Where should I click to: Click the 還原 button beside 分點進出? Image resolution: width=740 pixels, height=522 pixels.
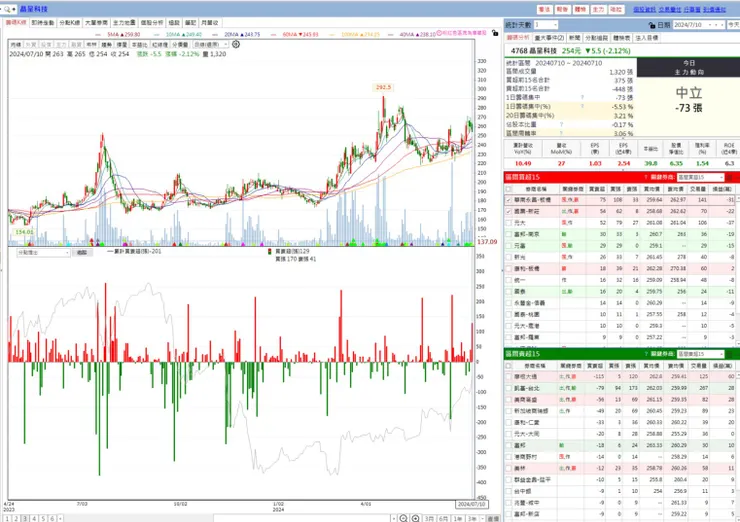(x=82, y=253)
